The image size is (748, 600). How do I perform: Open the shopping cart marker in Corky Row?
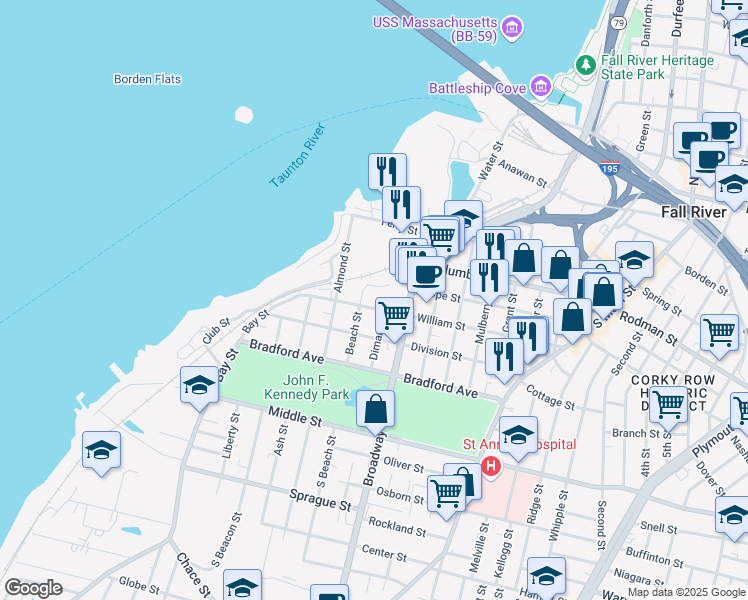(x=668, y=408)
